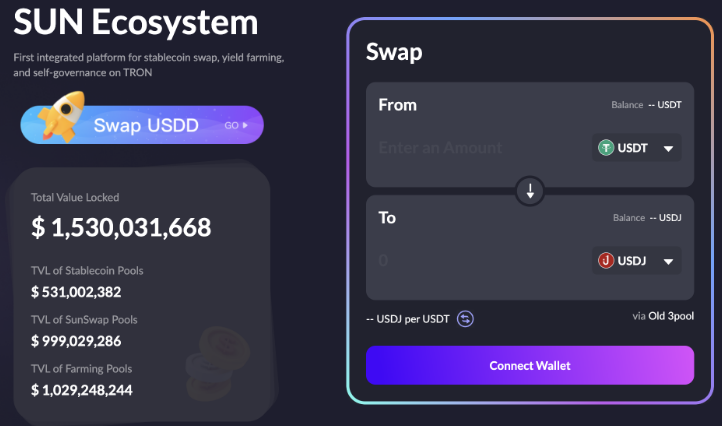Toggle the USDJ per USDT rate switch
The height and width of the screenshot is (426, 722).
click(465, 319)
